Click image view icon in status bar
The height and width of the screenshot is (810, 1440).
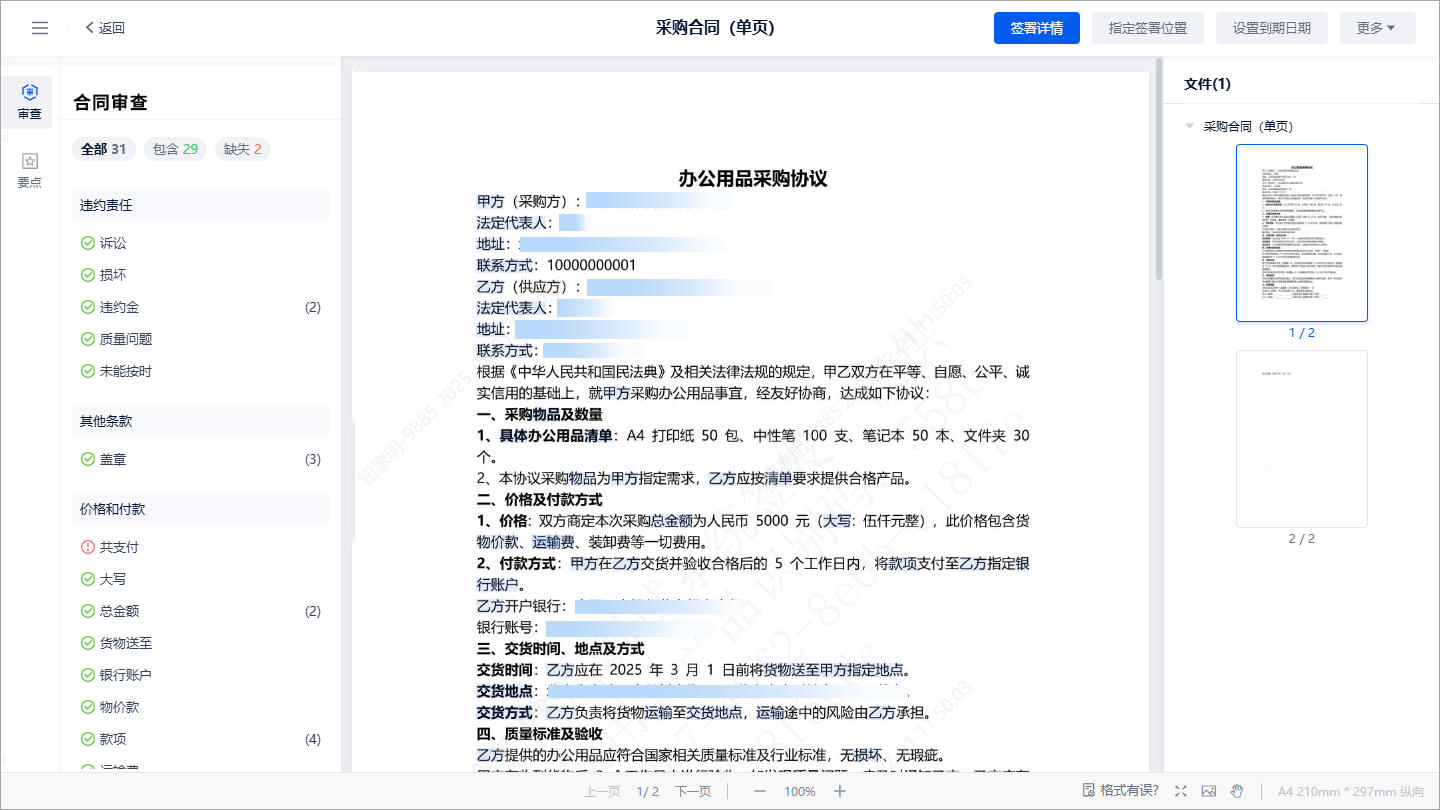1209,791
